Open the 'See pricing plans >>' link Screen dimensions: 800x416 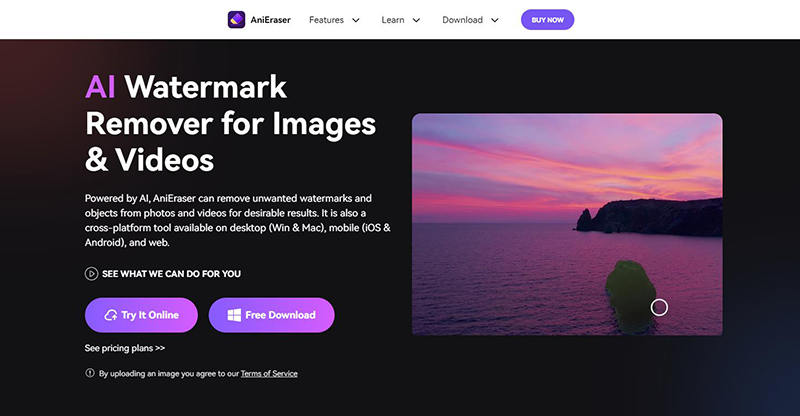[125, 348]
